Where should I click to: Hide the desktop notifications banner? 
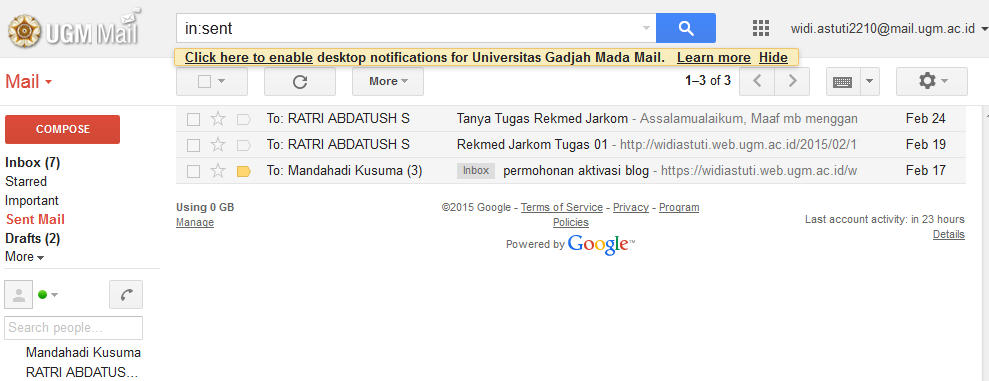[x=773, y=57]
